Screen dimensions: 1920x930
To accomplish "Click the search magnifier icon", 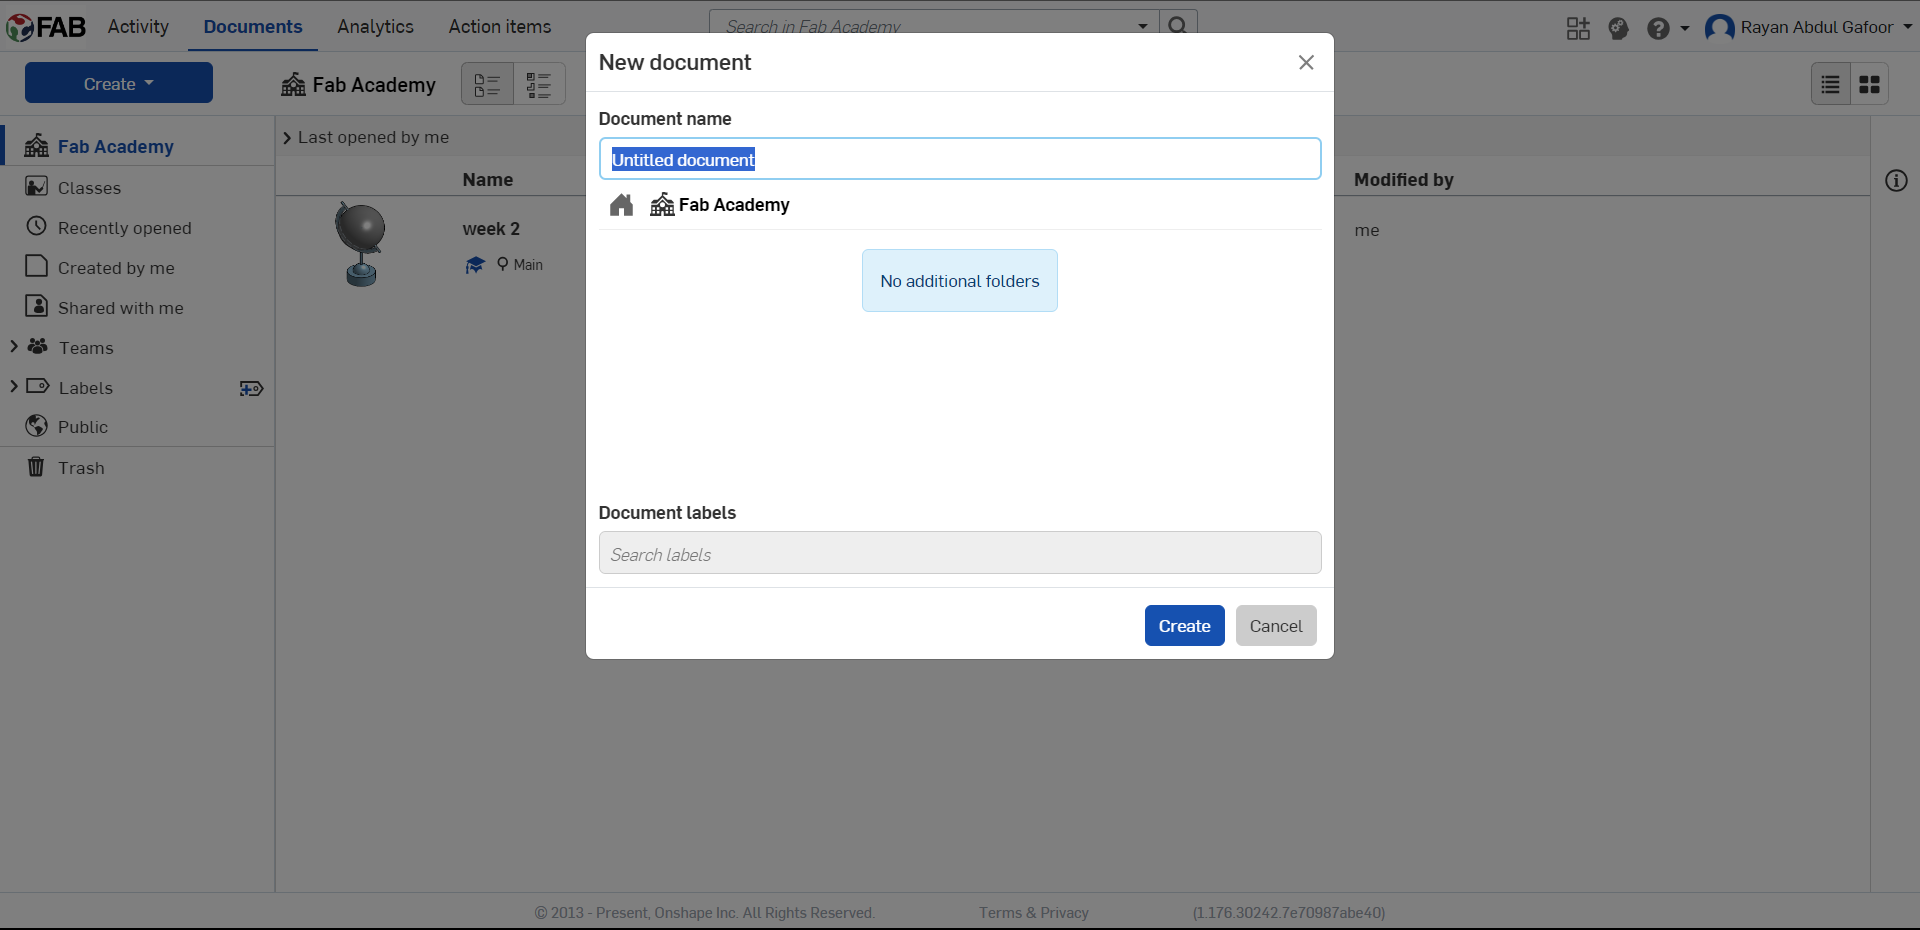I will [x=1178, y=25].
